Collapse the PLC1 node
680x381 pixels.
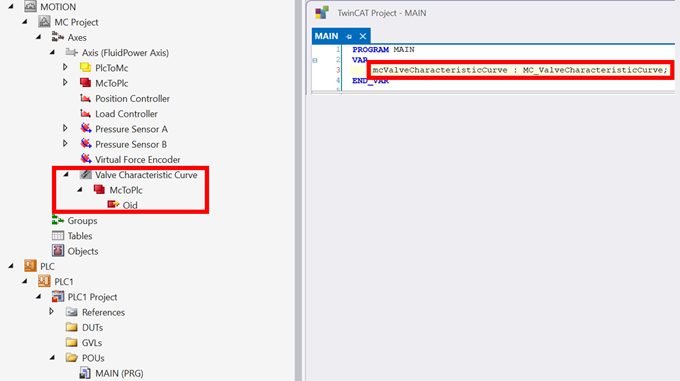coord(25,281)
